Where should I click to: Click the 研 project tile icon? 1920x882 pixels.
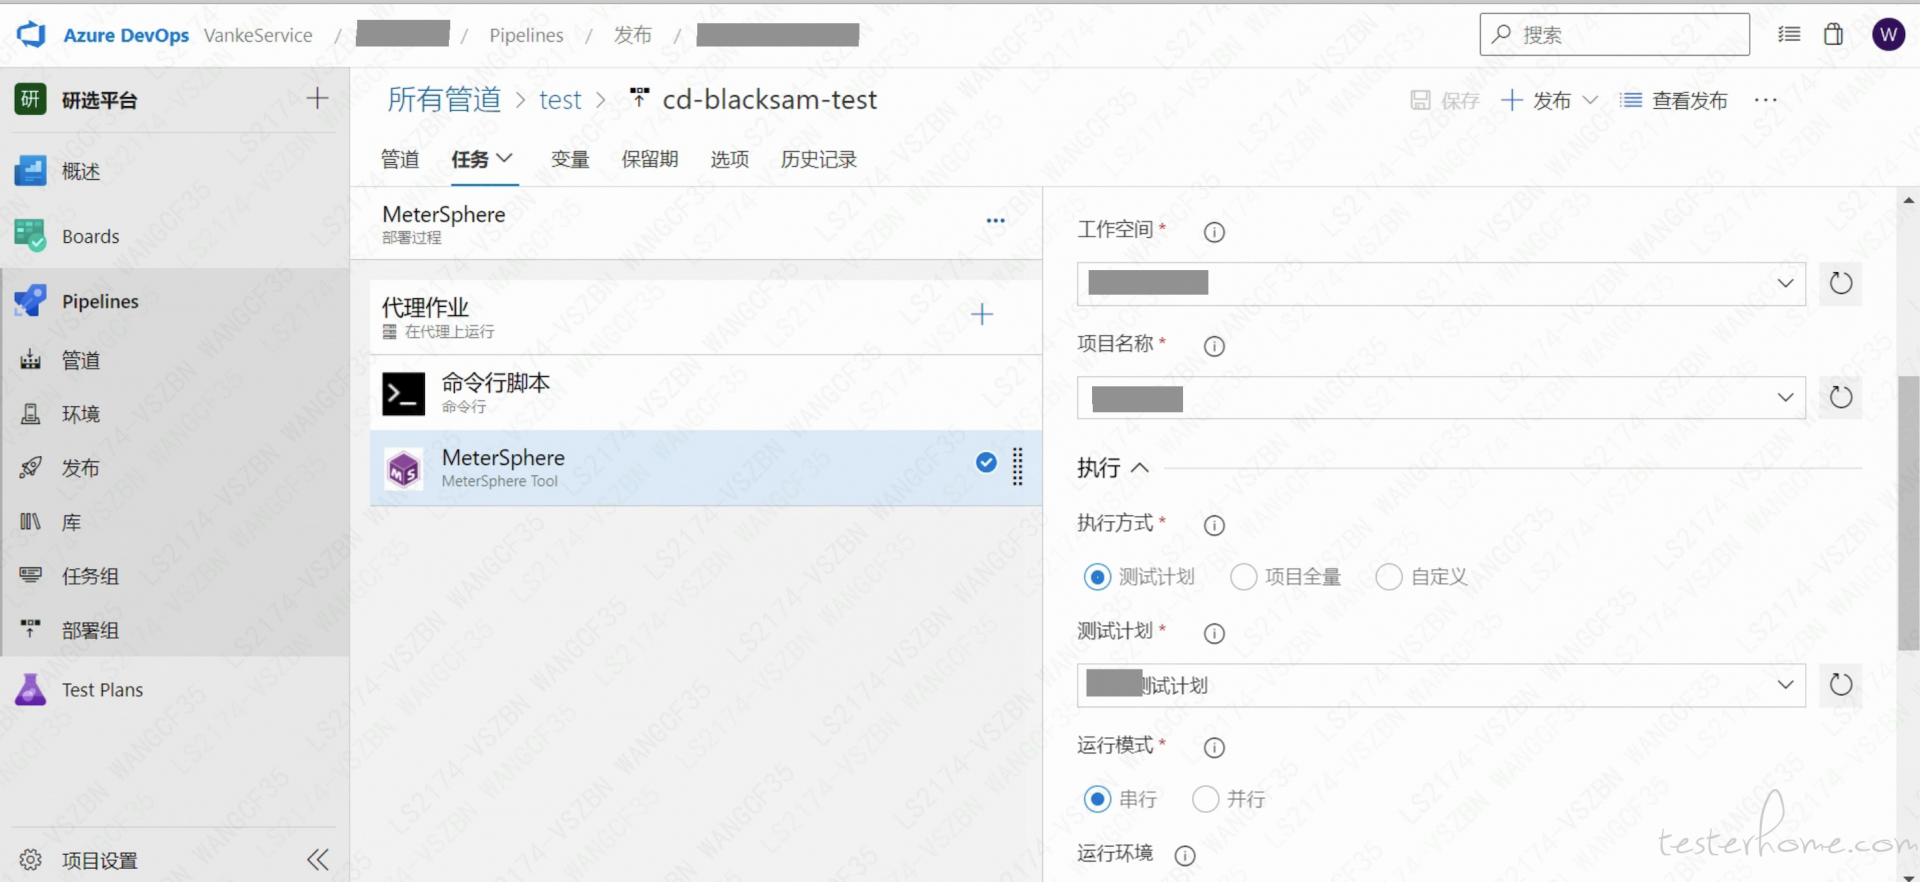point(30,99)
